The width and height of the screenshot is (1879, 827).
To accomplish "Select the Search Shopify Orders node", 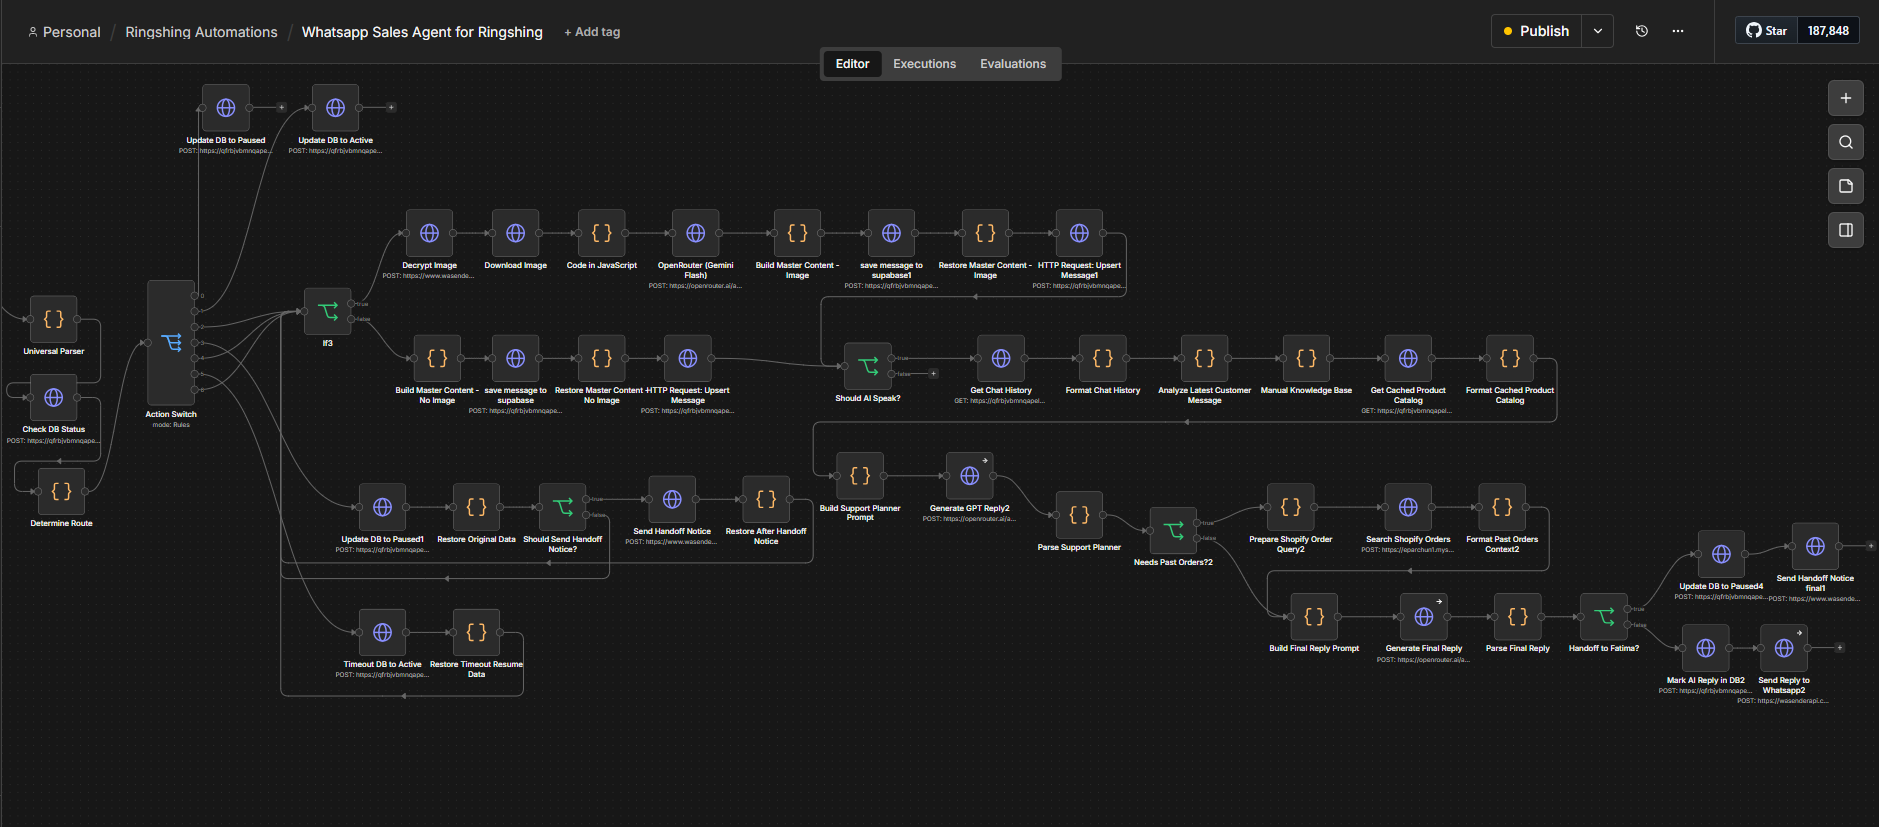I will (1408, 507).
